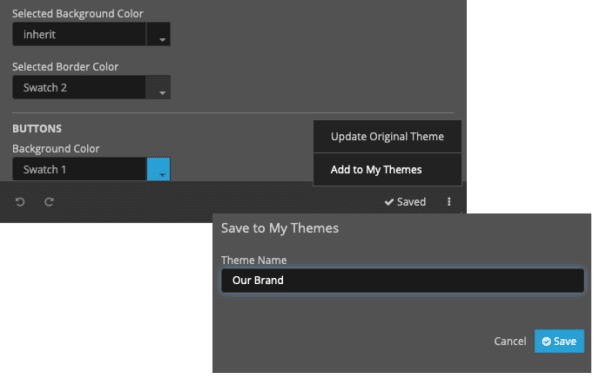This screenshot has width=600, height=386.
Task: Click the redo arrow icon
Action: pyautogui.click(x=49, y=202)
